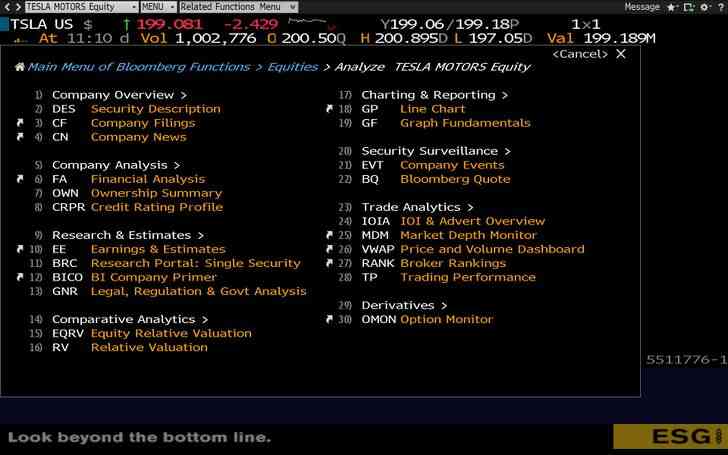Open OMON Option Monitor
The image size is (728, 455).
[x=427, y=319]
